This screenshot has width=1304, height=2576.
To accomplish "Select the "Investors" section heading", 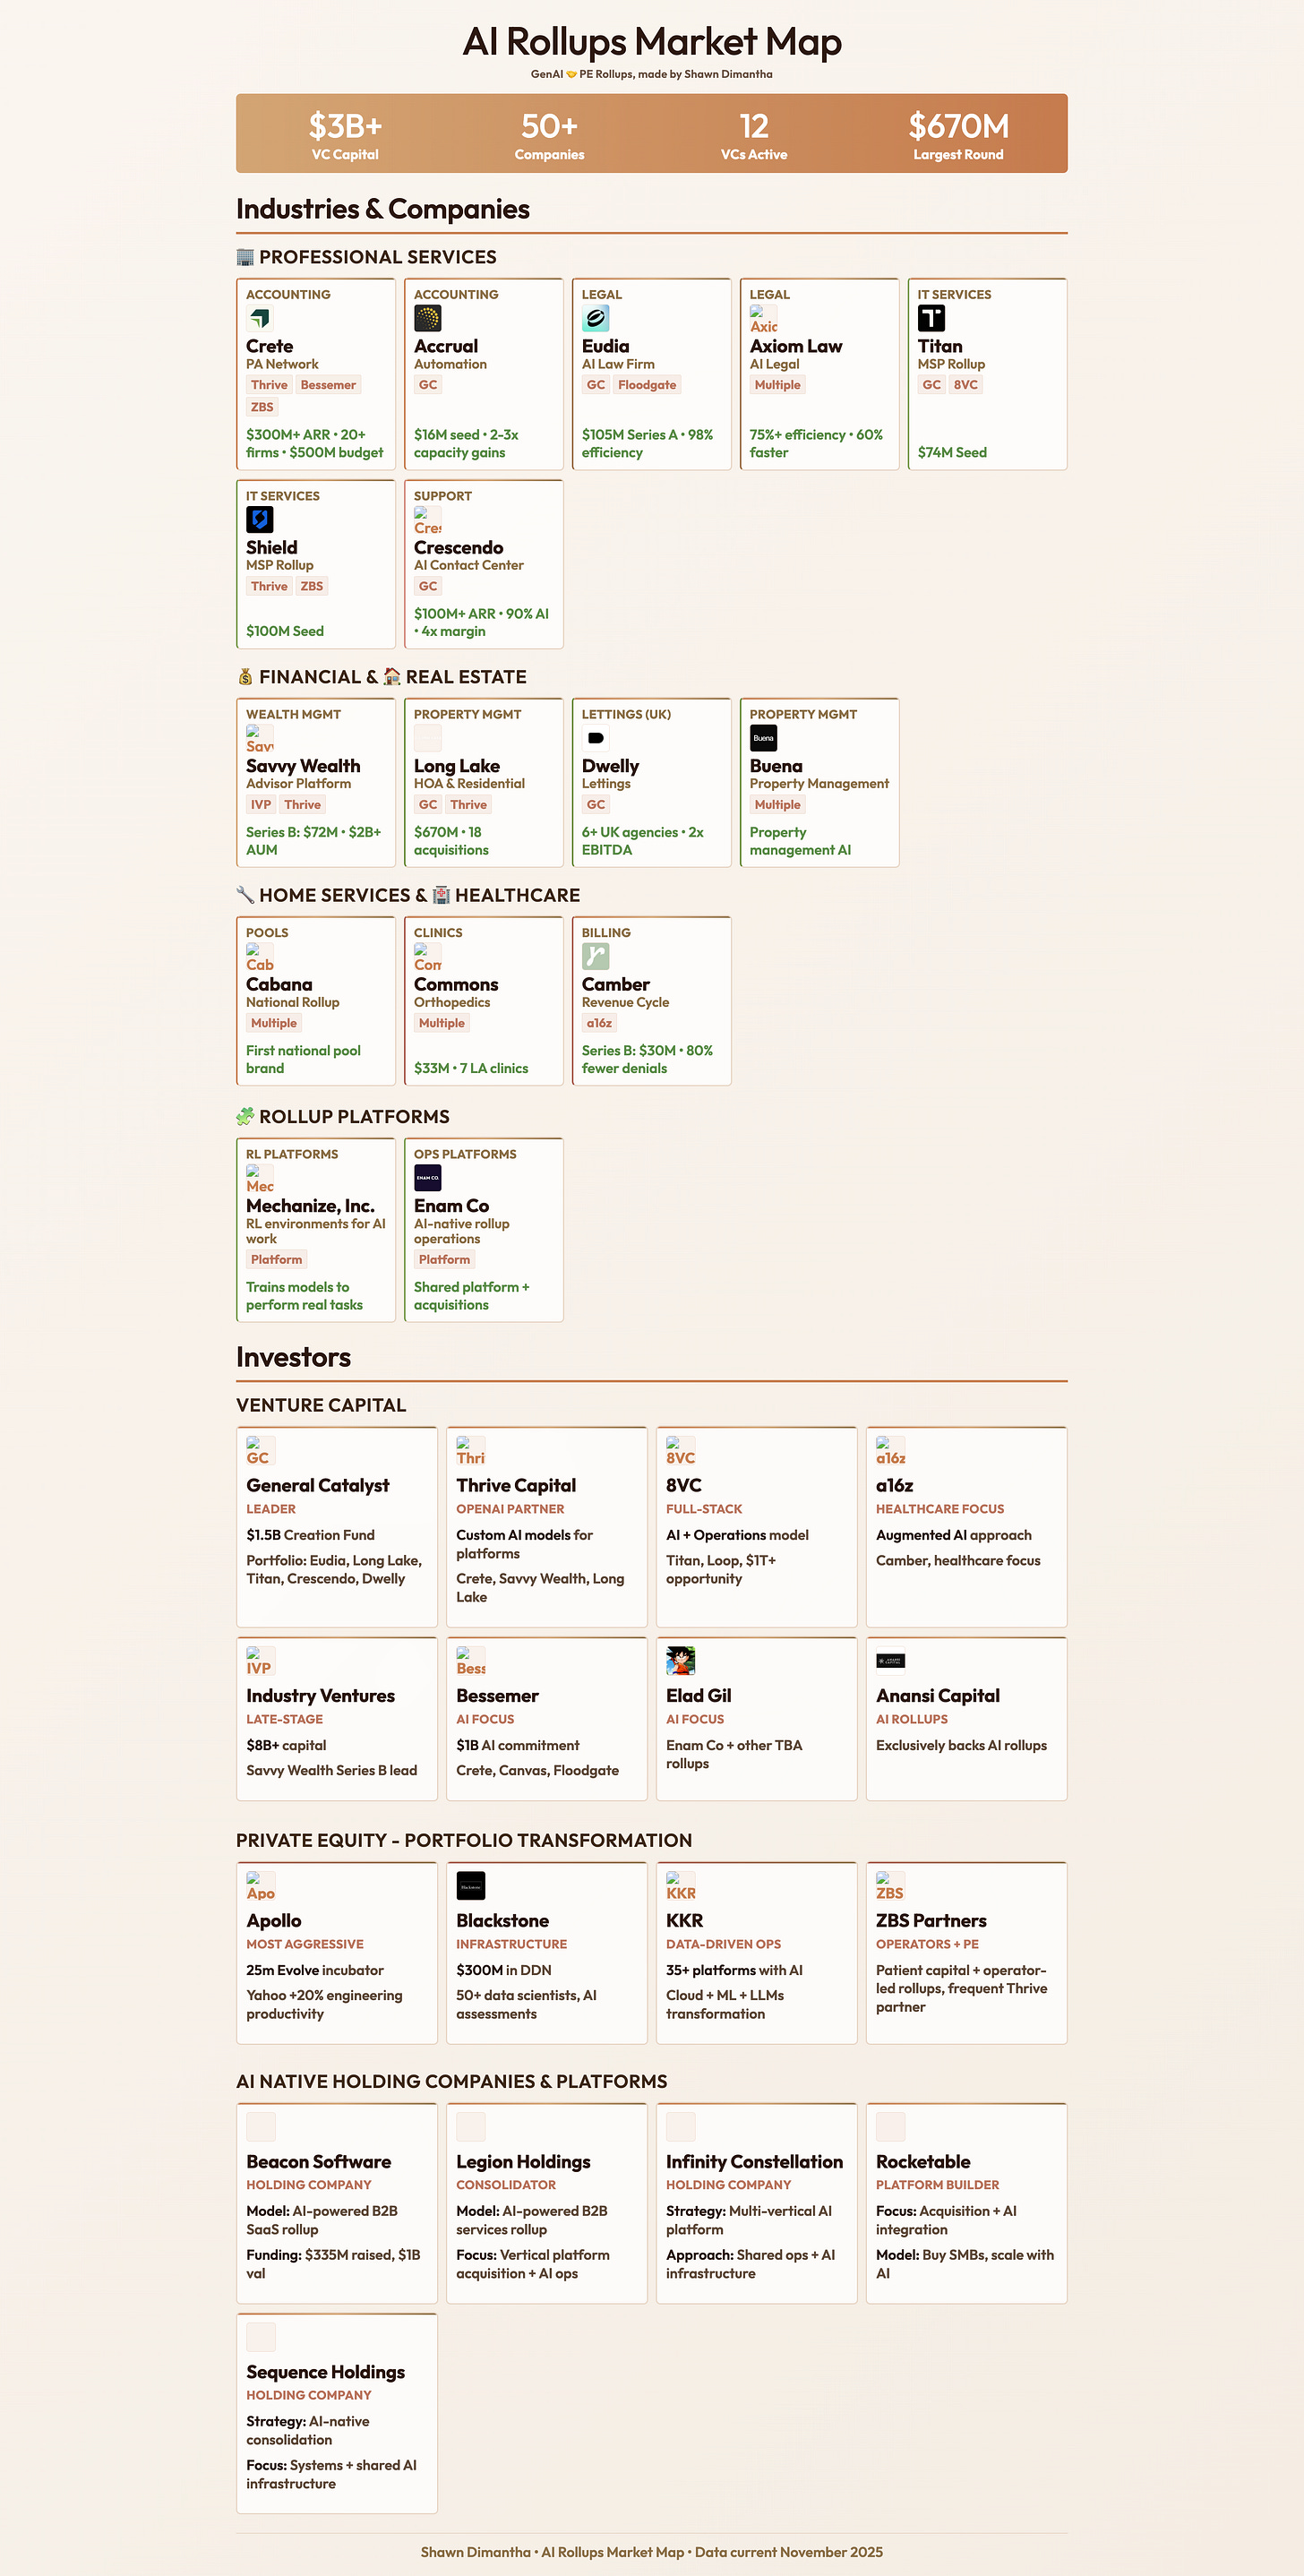I will point(294,1357).
